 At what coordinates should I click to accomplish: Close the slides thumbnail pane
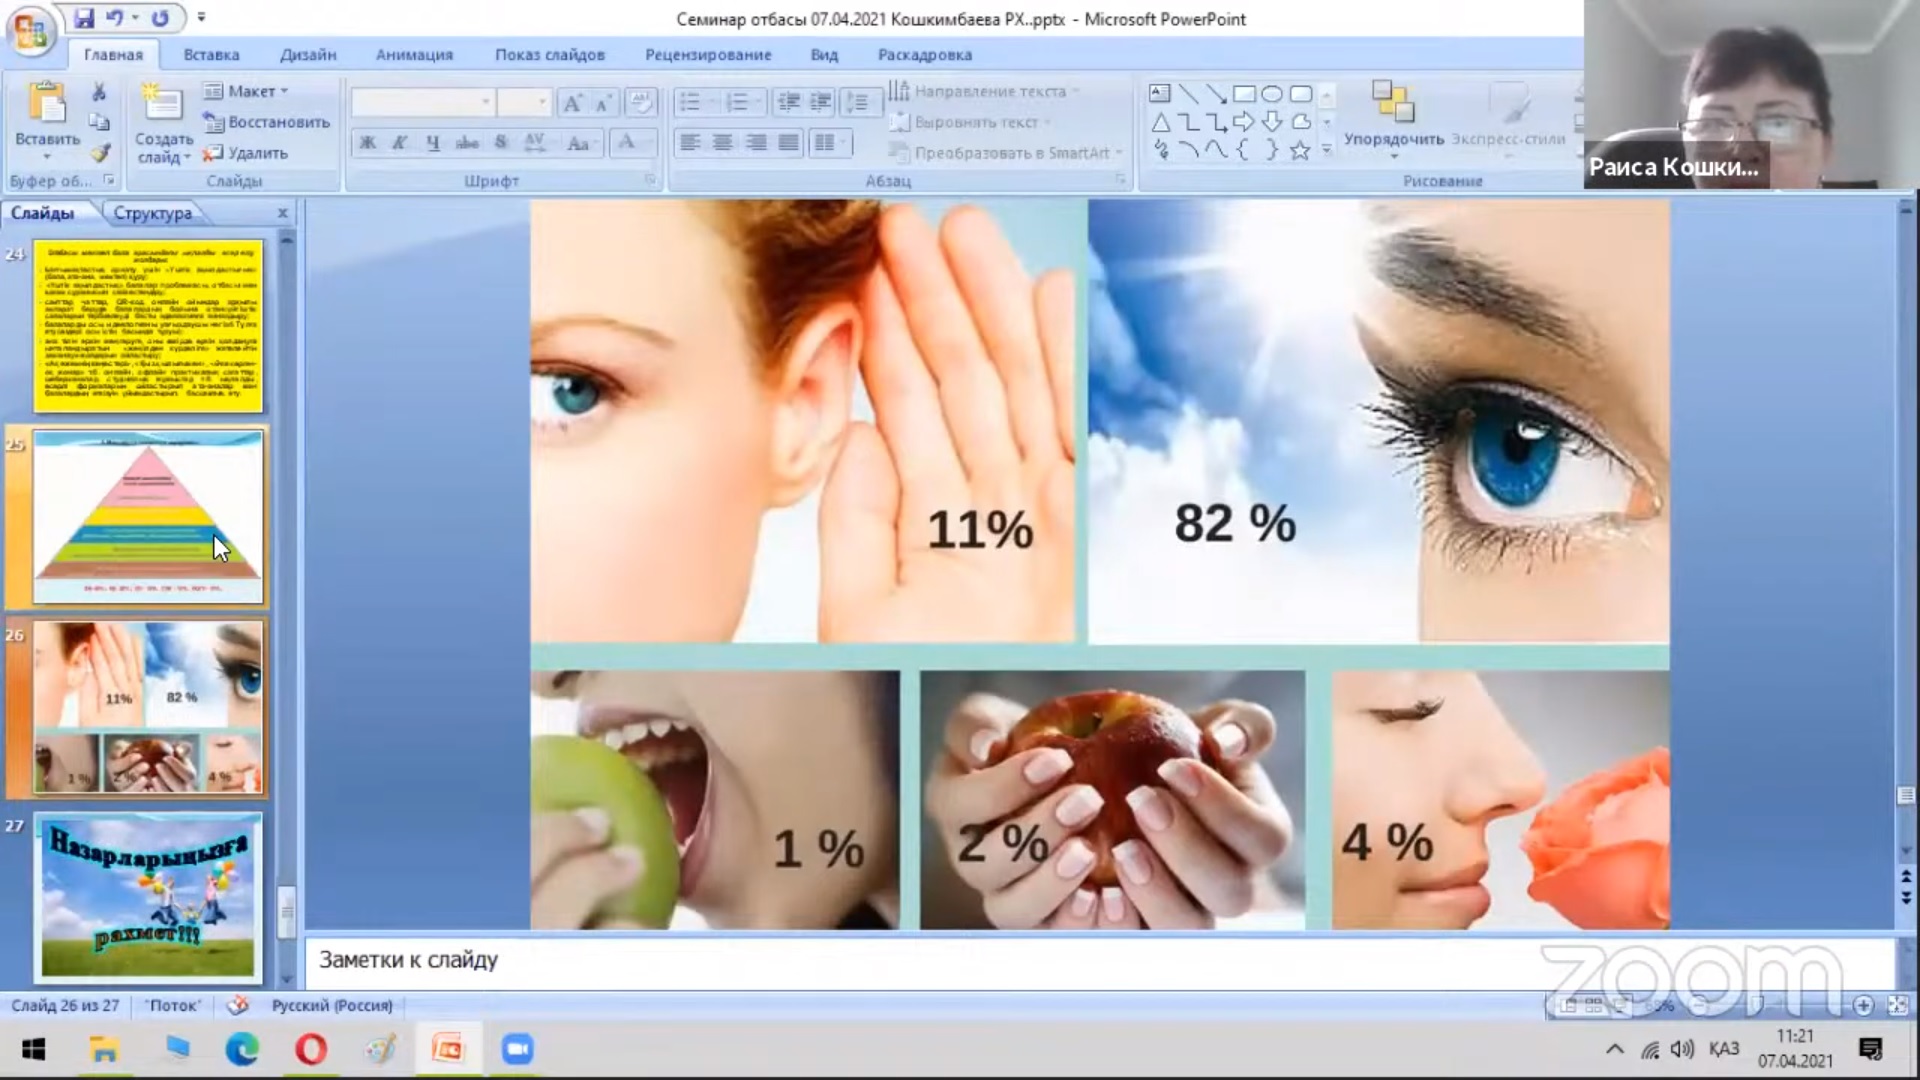tap(283, 213)
